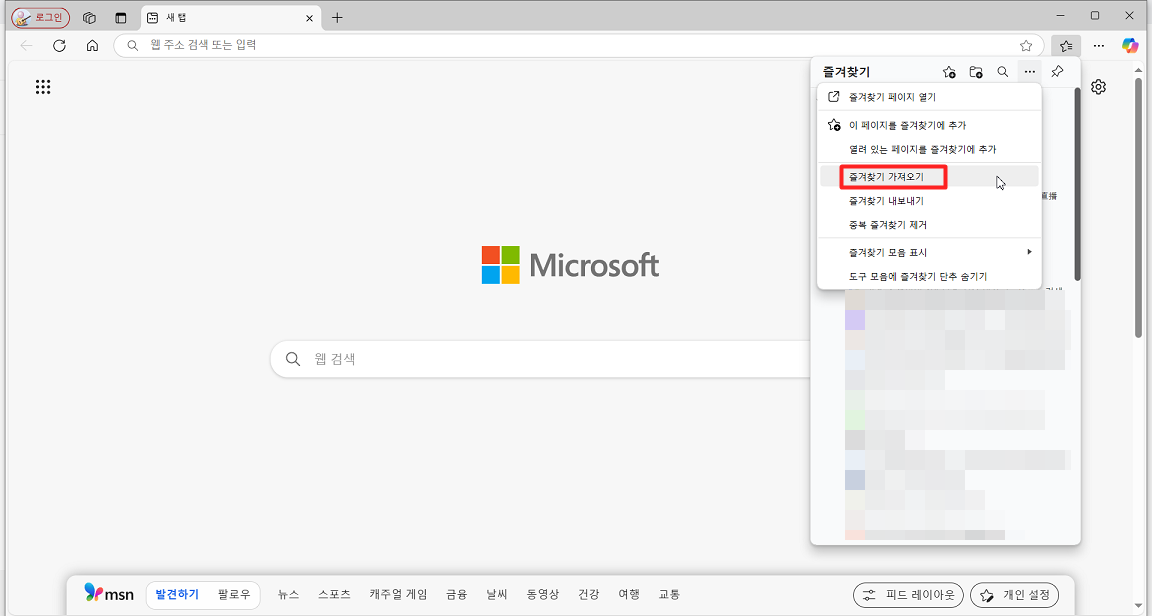The width and height of the screenshot is (1152, 616).
Task: Select 즐겨찾기 페이지 열기 menu item
Action: pyautogui.click(x=929, y=97)
